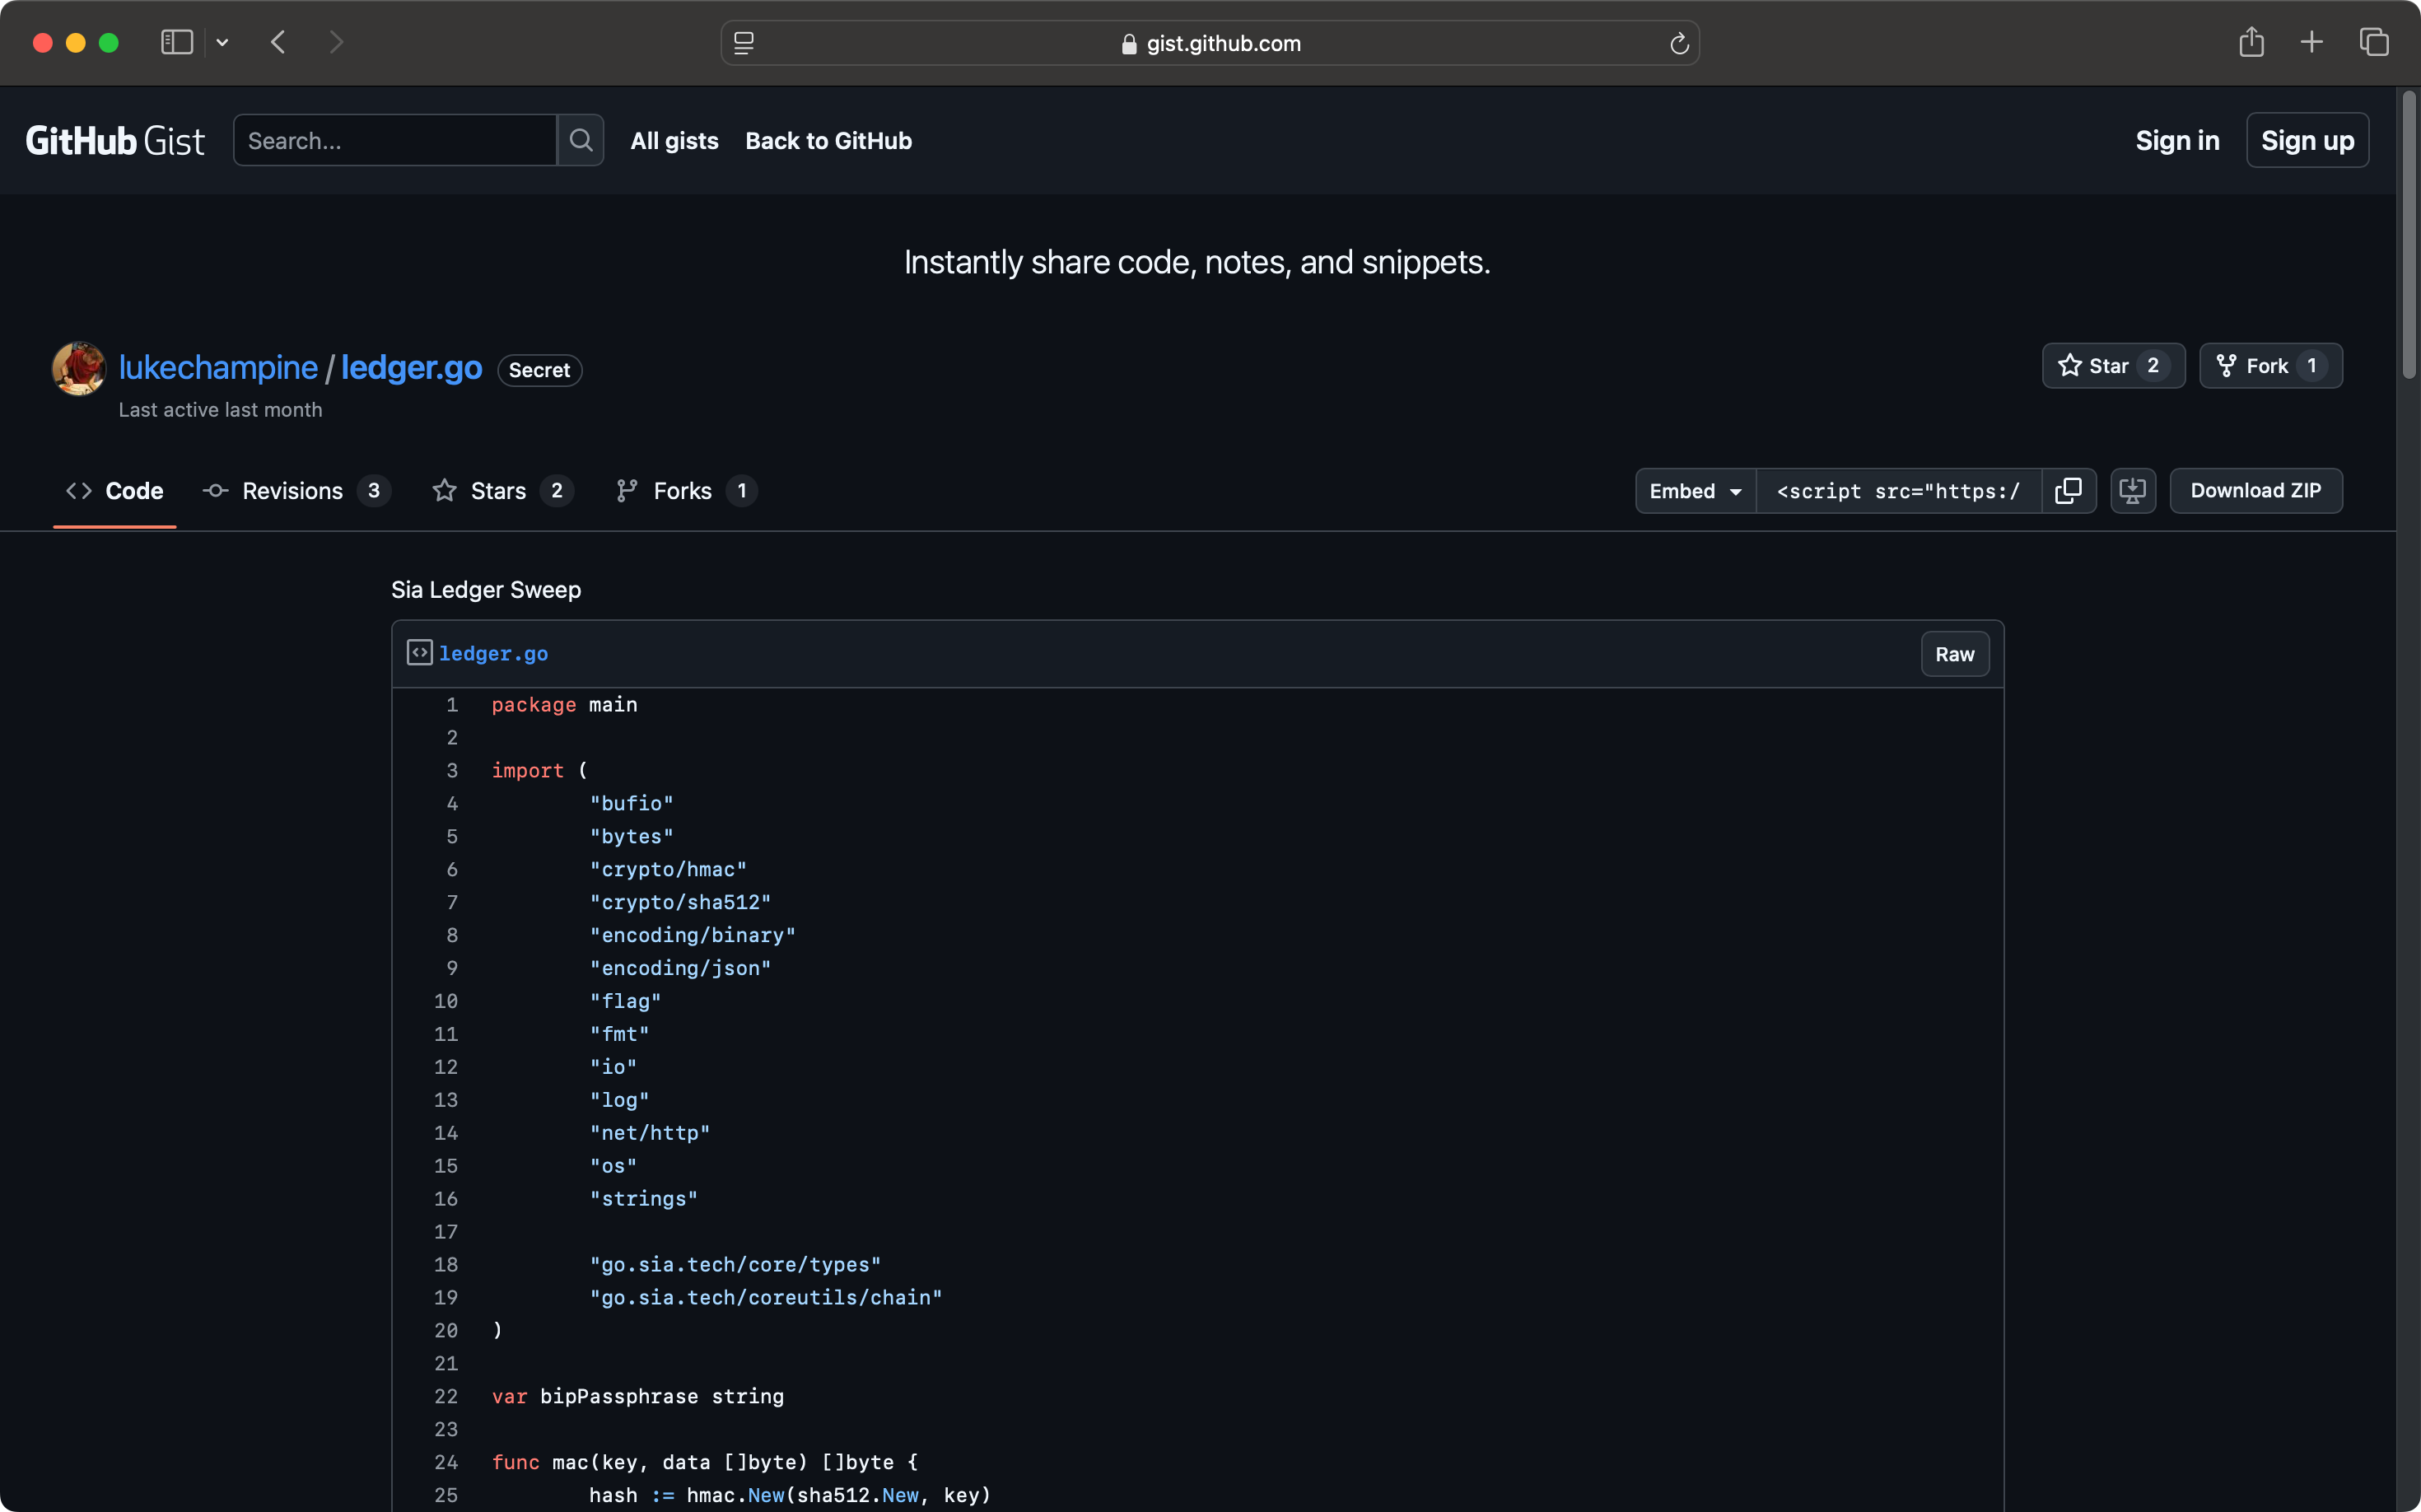Screen dimensions: 2421x1512
Task: Reload the current page
Action: click(1679, 43)
